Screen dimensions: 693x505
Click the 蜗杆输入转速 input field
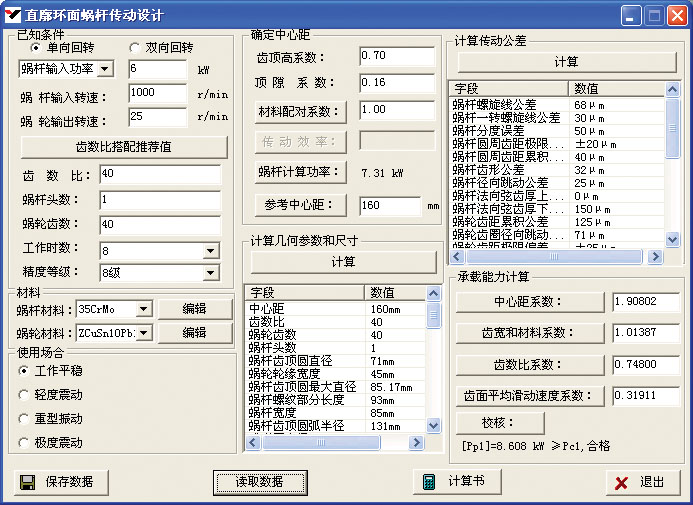pos(158,93)
